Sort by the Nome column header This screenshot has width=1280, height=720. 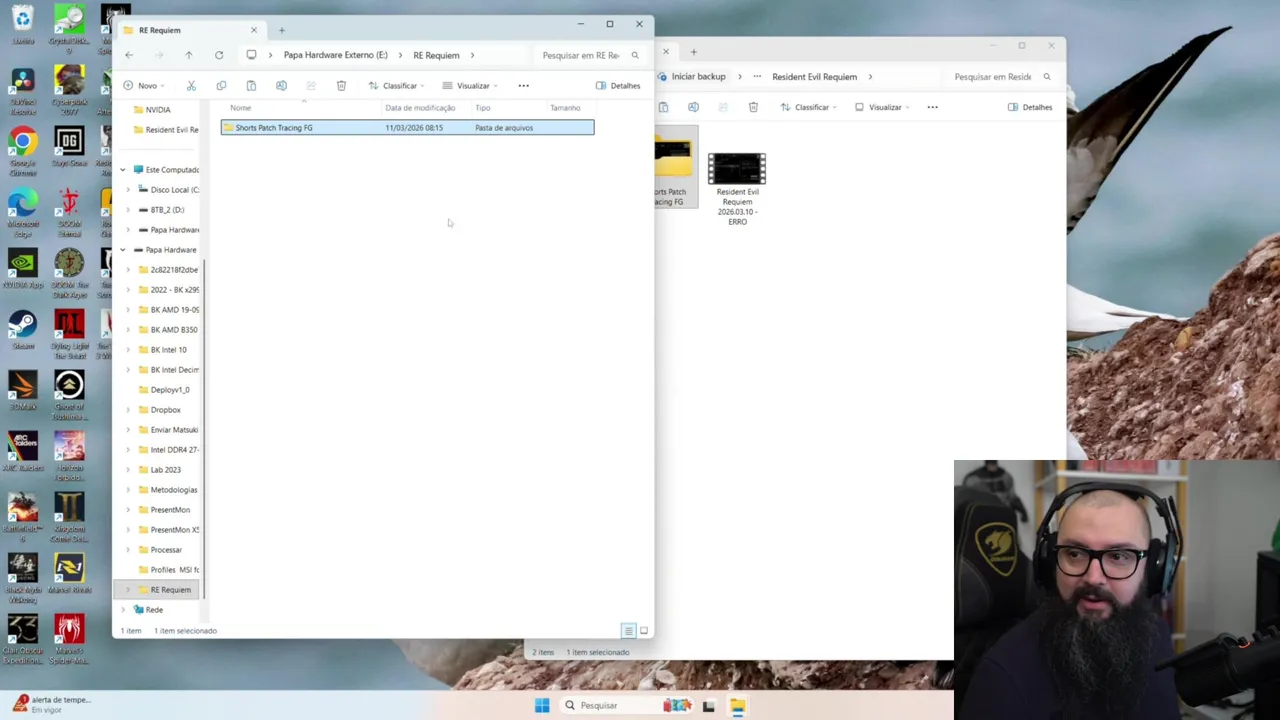pos(241,108)
